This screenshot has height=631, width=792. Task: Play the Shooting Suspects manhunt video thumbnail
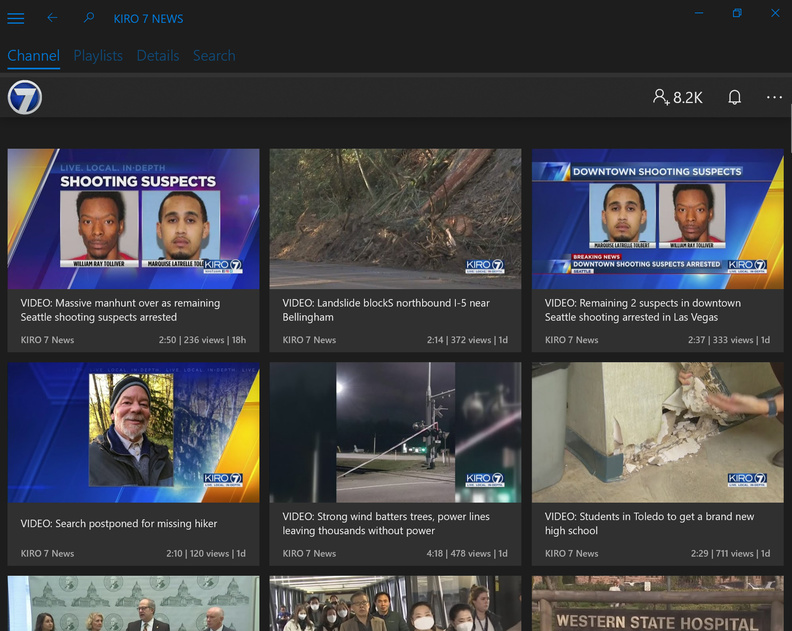coord(133,219)
